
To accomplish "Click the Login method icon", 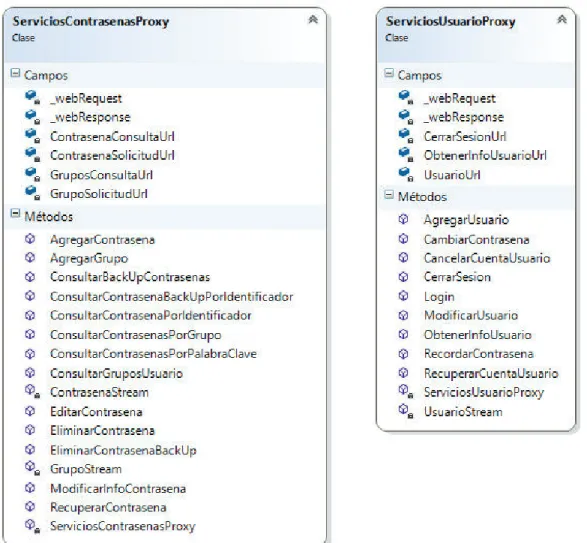I will [403, 296].
